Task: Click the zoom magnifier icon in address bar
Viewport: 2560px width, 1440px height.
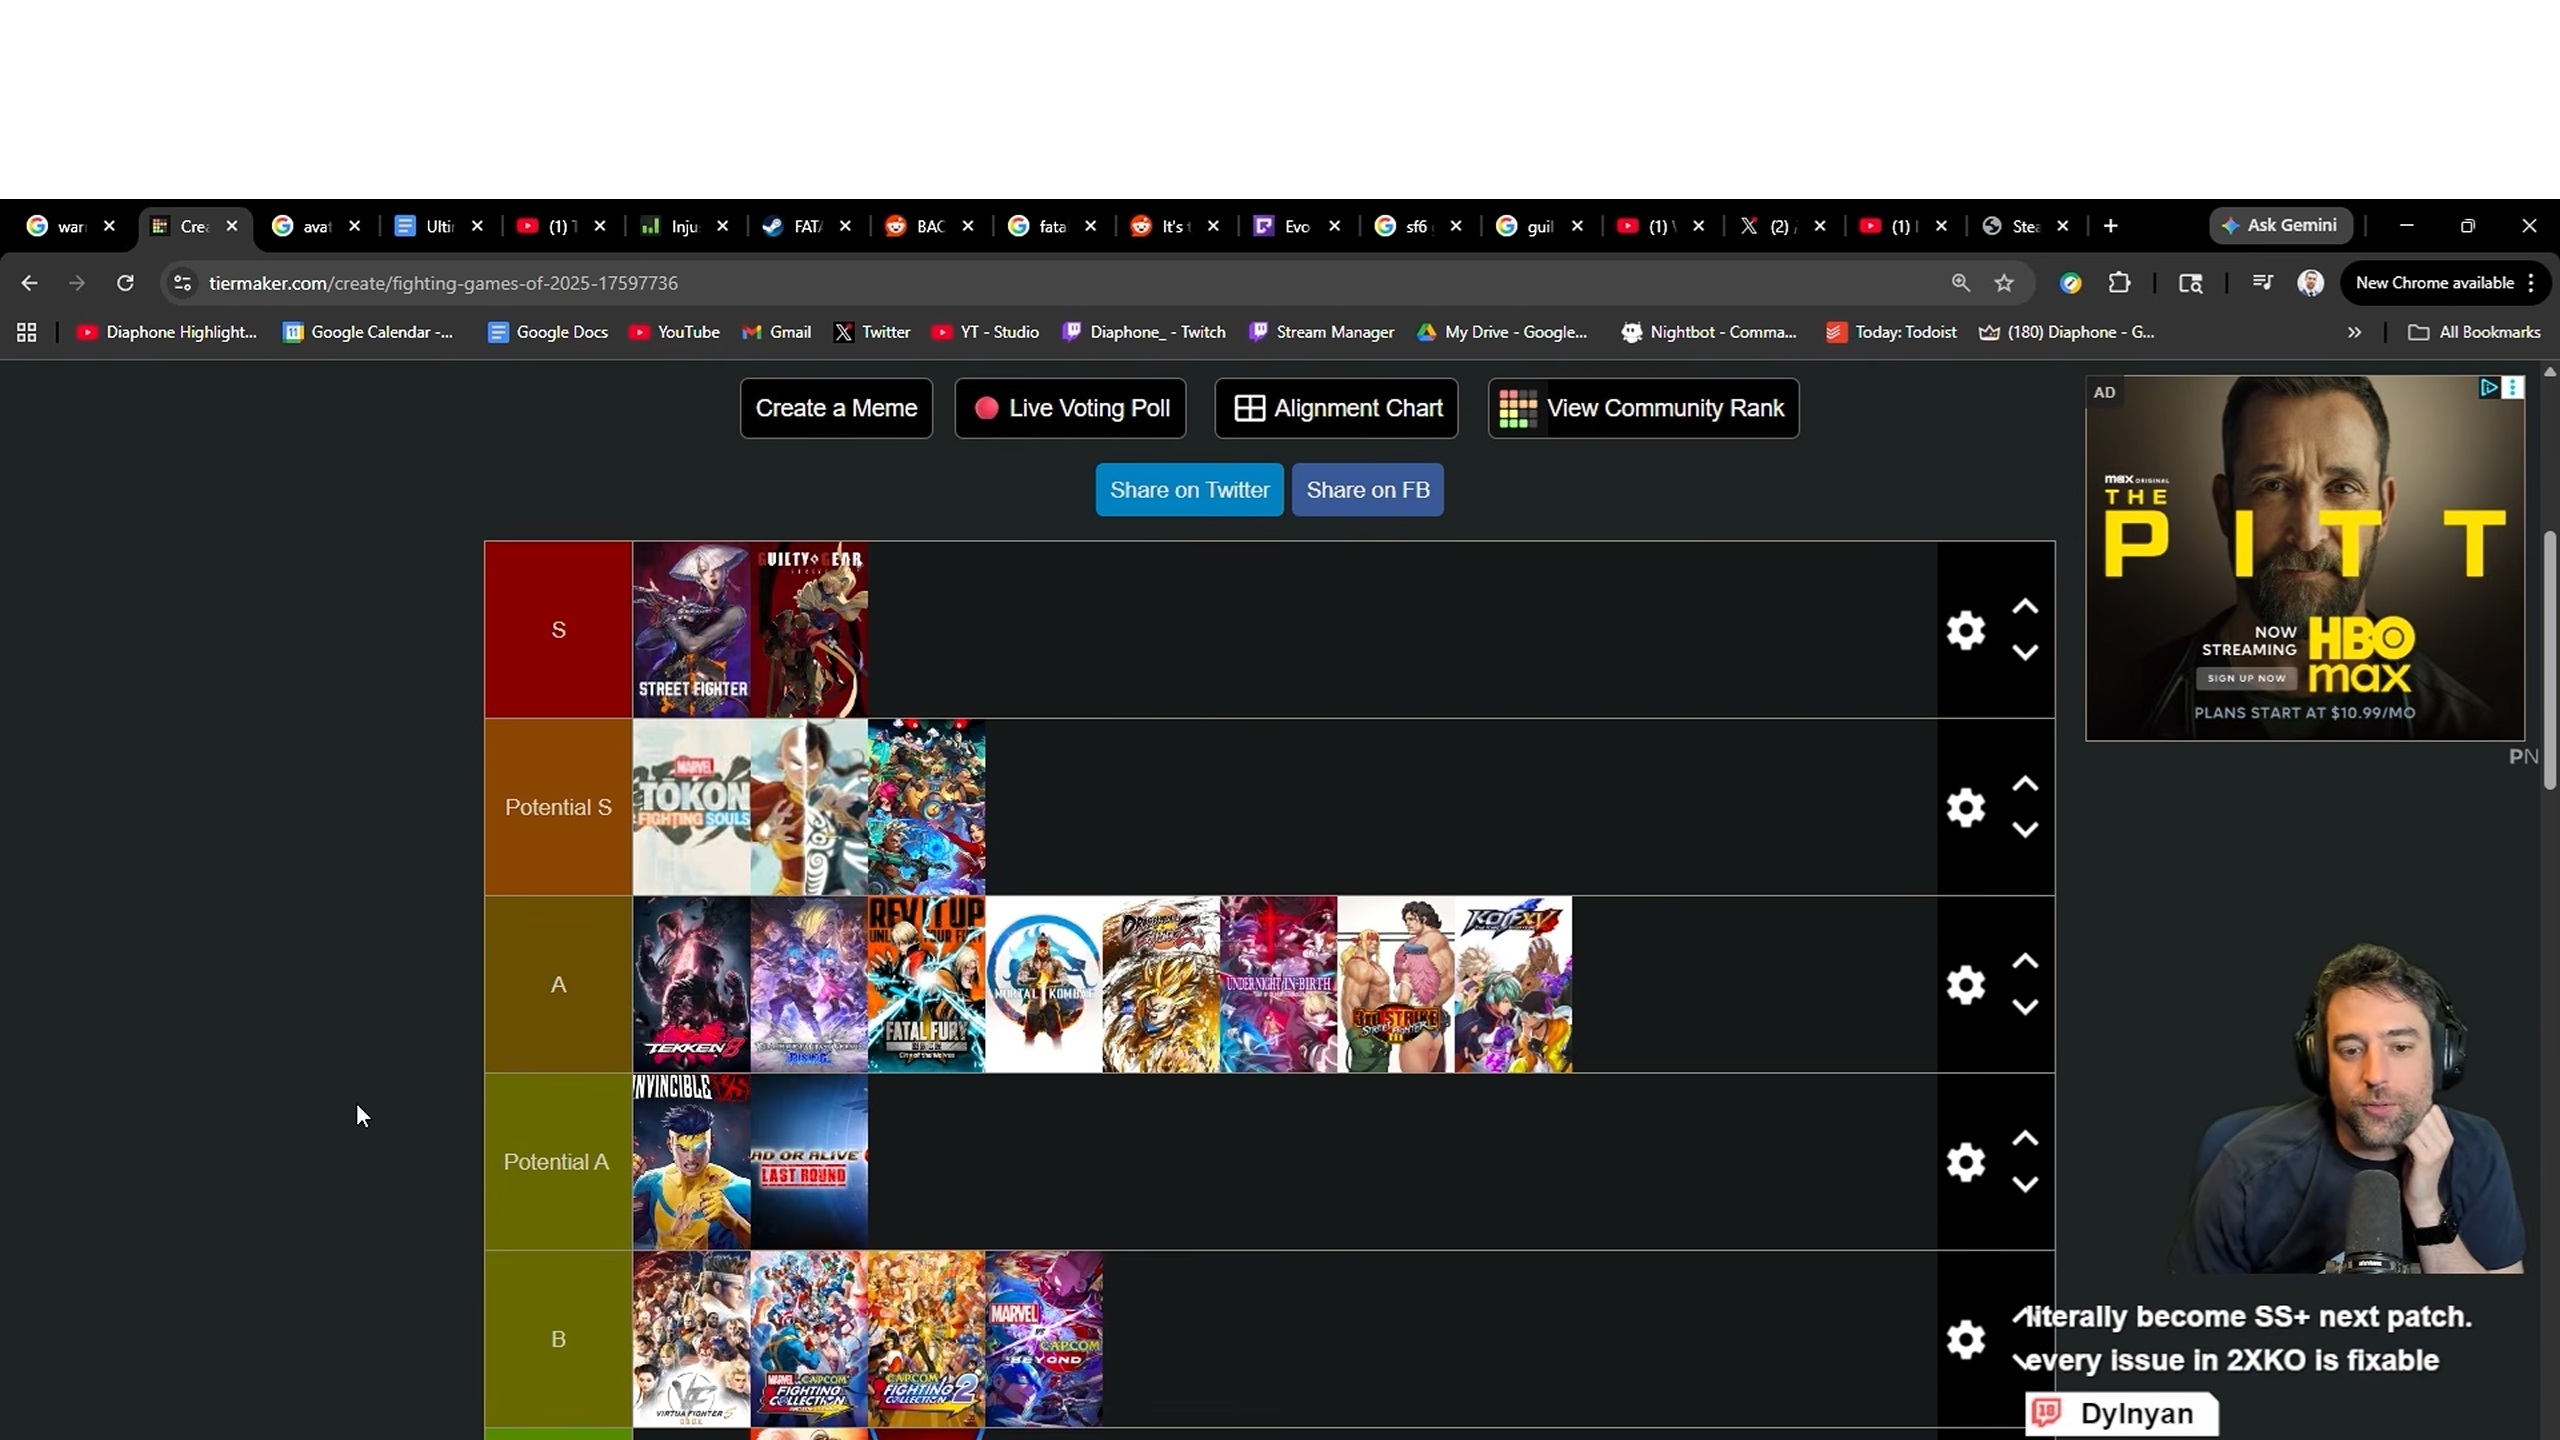Action: coord(1960,283)
